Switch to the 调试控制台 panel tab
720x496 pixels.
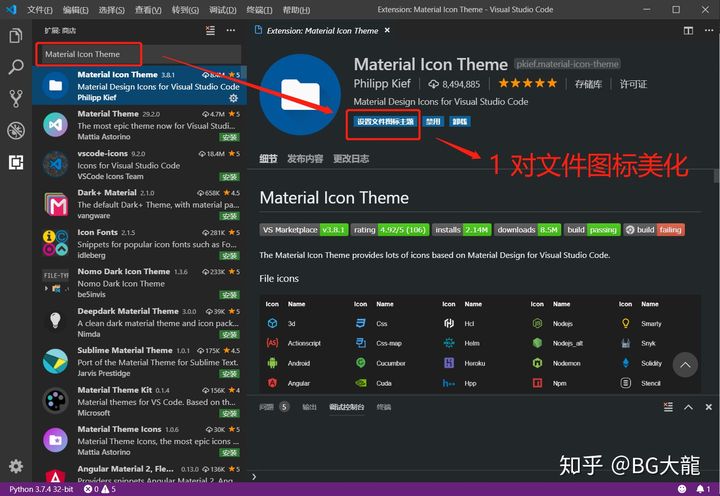click(x=347, y=407)
